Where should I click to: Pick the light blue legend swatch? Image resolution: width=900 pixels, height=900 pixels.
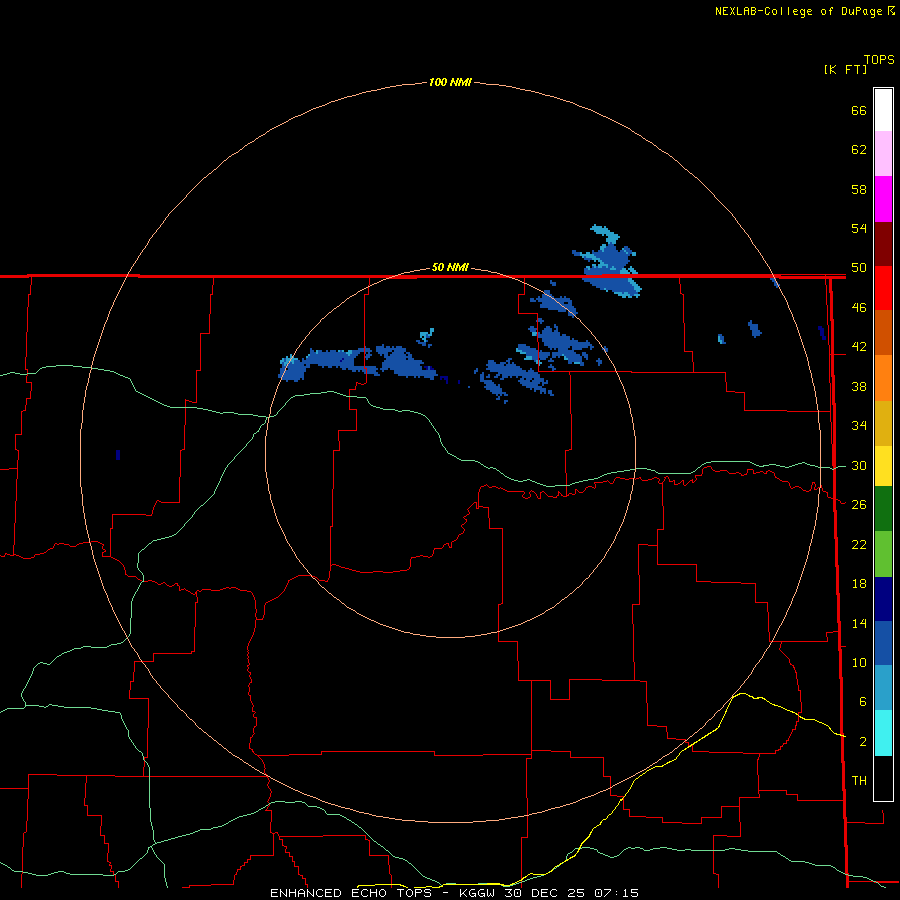[x=883, y=688]
